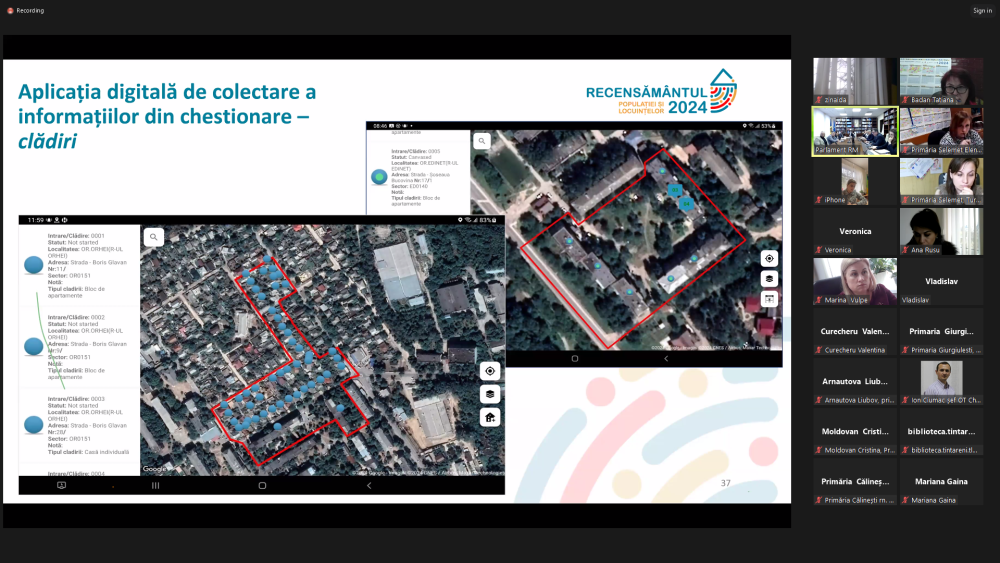Image resolution: width=1000 pixels, height=563 pixels.
Task: Select the blue marker for building 0003
Action: [34, 425]
